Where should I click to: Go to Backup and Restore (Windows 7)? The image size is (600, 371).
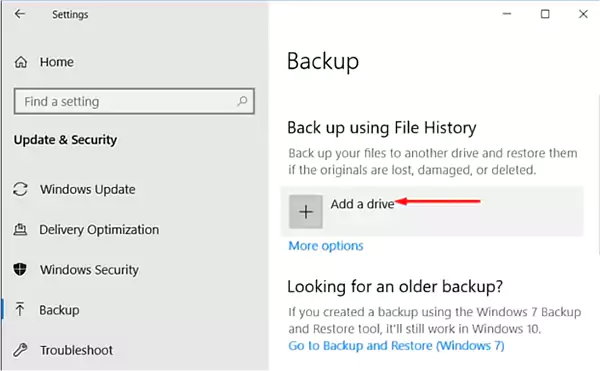[396, 346]
